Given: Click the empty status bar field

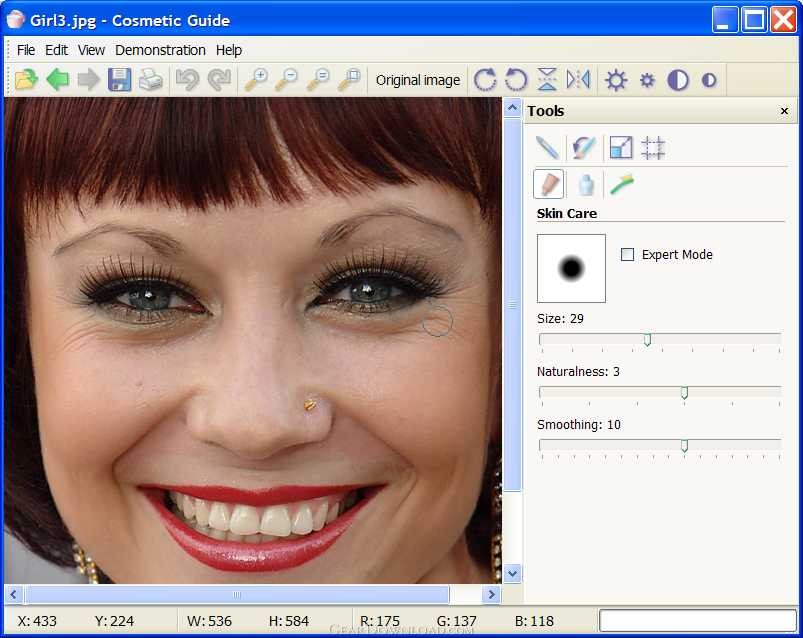Looking at the screenshot, I should (x=698, y=621).
